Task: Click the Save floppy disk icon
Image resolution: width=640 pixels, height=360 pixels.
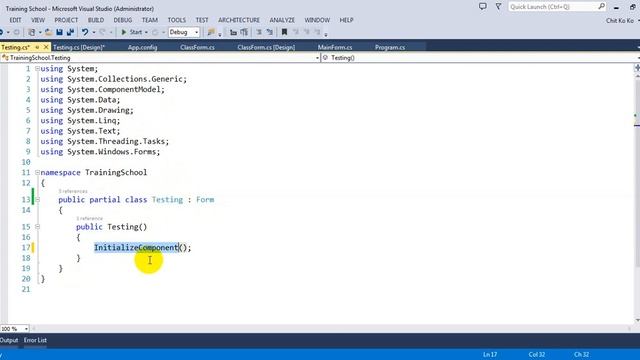Action: point(60,32)
